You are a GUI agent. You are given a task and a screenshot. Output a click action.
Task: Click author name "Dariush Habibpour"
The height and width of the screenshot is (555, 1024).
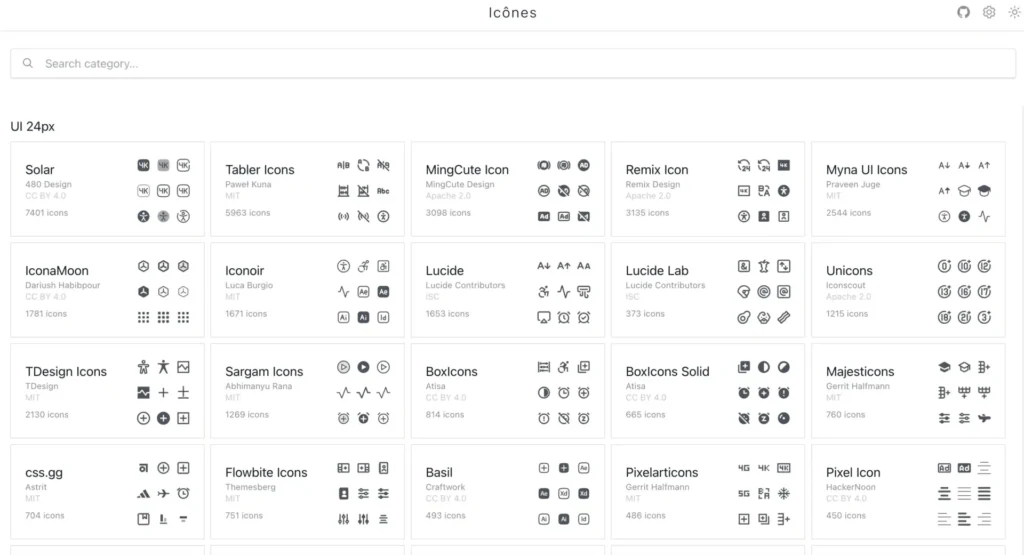(63, 285)
